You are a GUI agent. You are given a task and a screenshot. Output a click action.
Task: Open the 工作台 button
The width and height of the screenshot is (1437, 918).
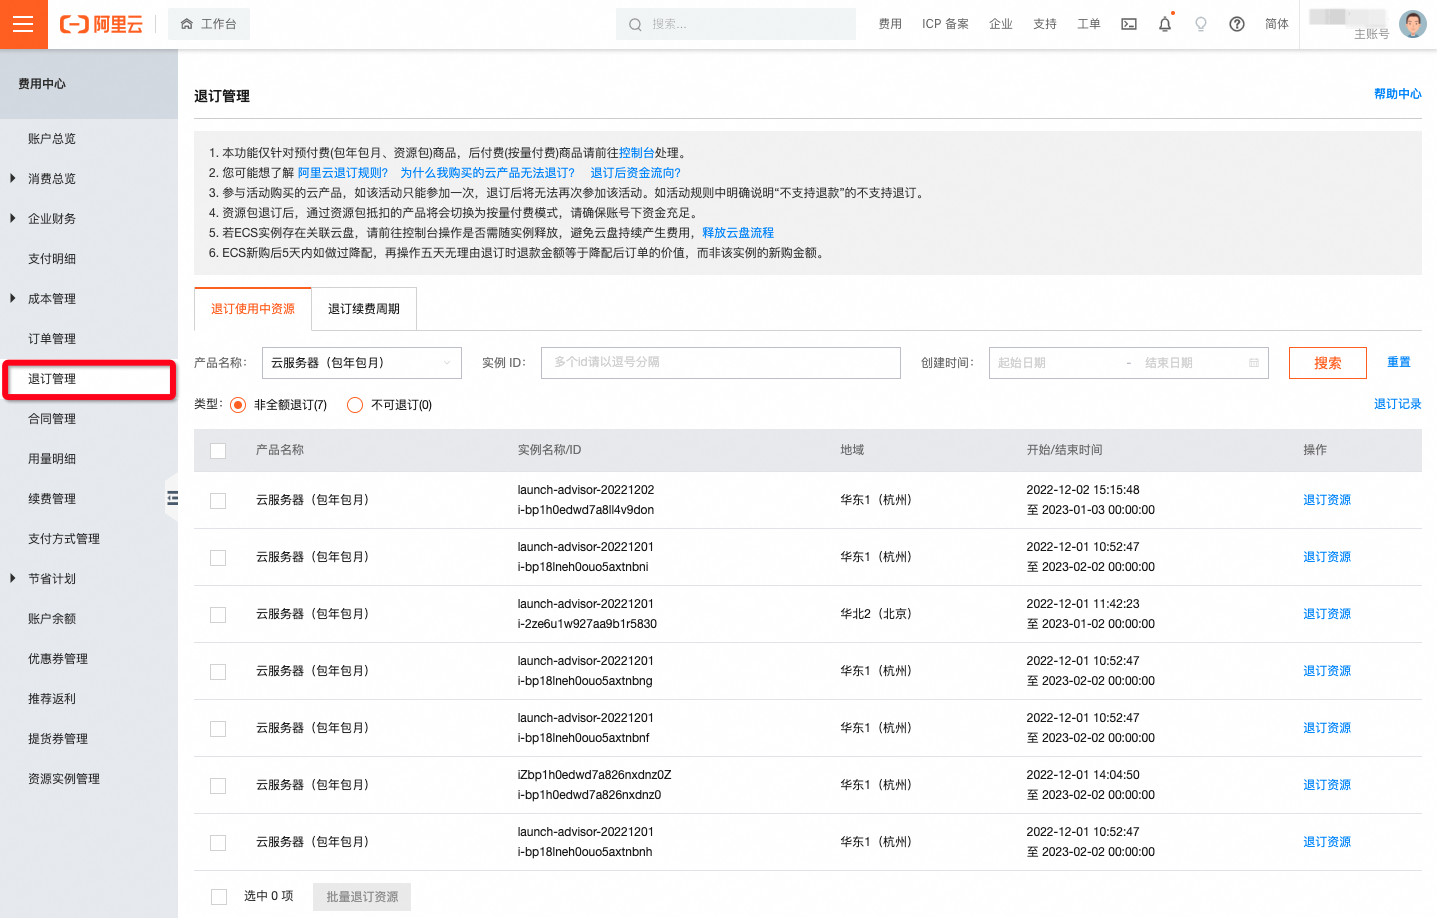[x=209, y=24]
